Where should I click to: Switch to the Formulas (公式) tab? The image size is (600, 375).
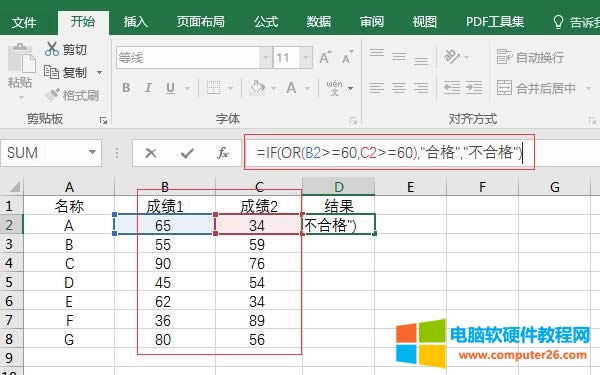tap(266, 22)
